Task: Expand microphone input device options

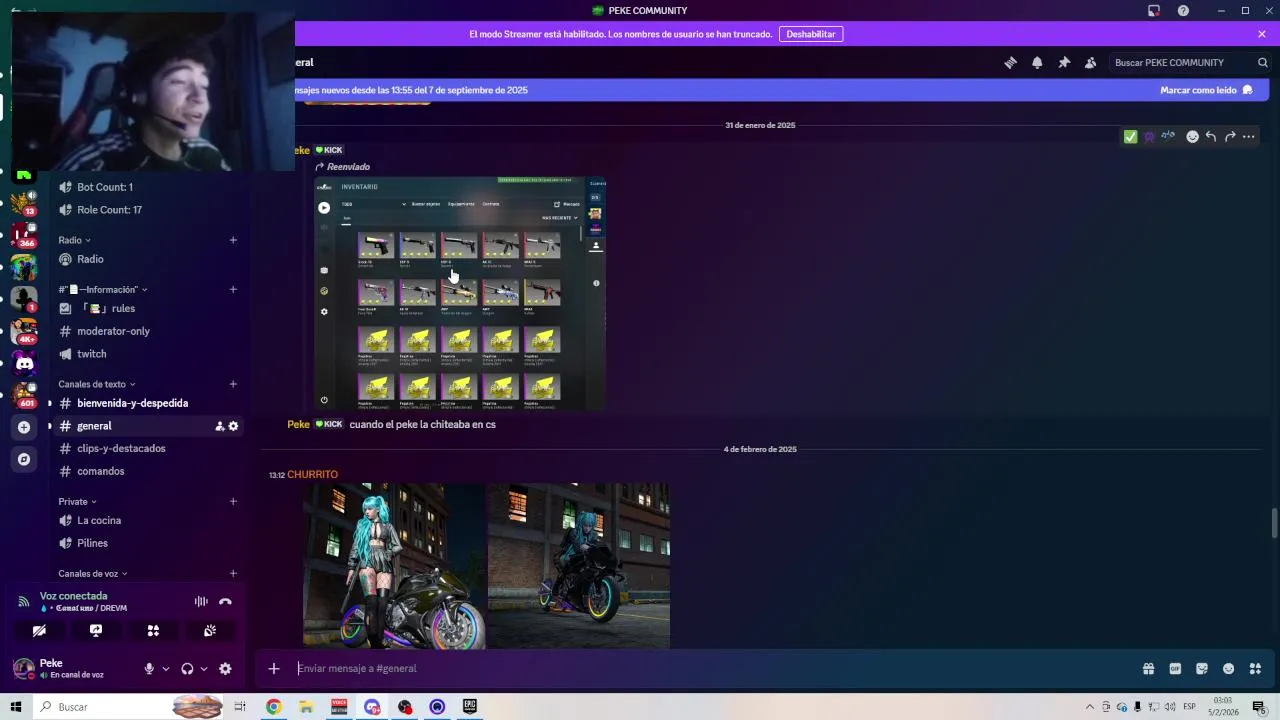Action: (166, 669)
